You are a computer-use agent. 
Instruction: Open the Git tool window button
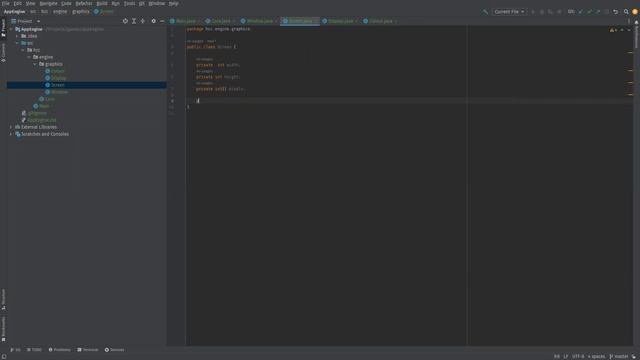[16, 350]
